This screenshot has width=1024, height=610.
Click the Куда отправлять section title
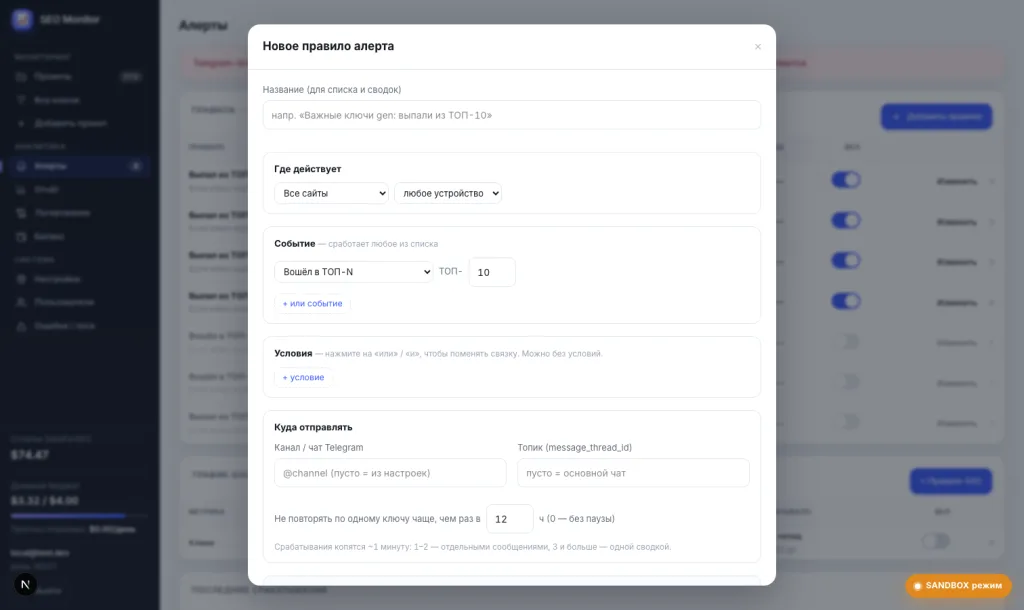click(313, 427)
